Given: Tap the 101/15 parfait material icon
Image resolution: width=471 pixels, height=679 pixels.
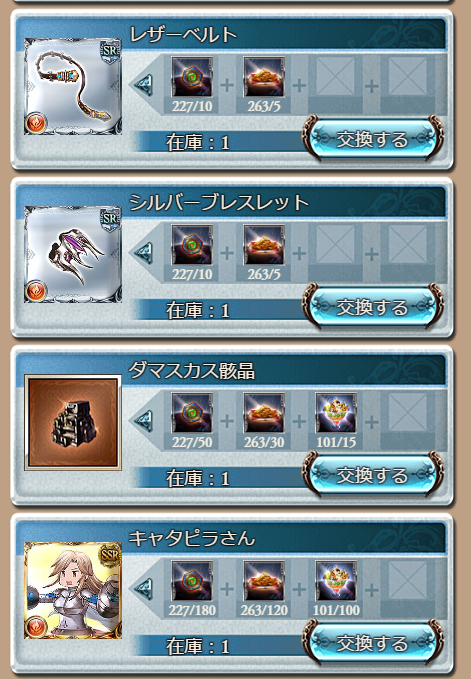Looking at the screenshot, I should pyautogui.click(x=336, y=413).
